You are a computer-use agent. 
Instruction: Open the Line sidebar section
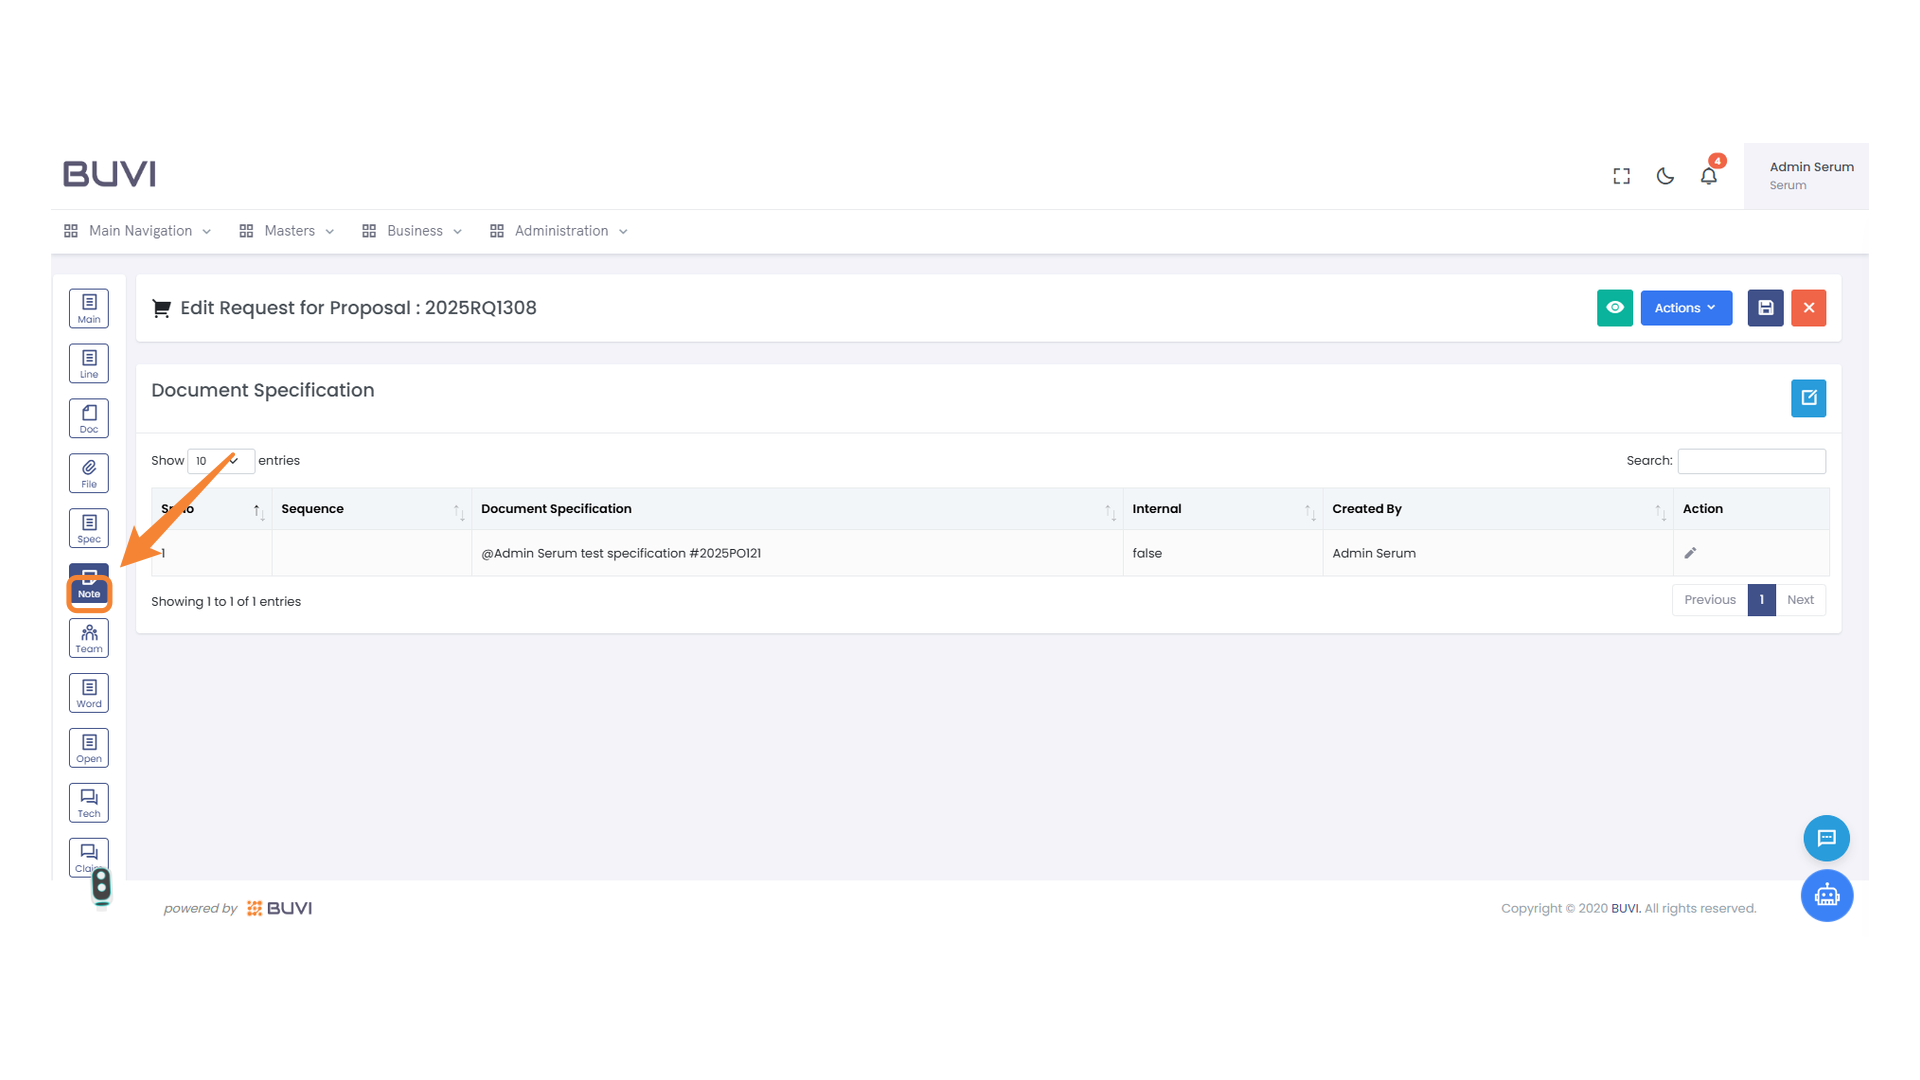click(89, 363)
